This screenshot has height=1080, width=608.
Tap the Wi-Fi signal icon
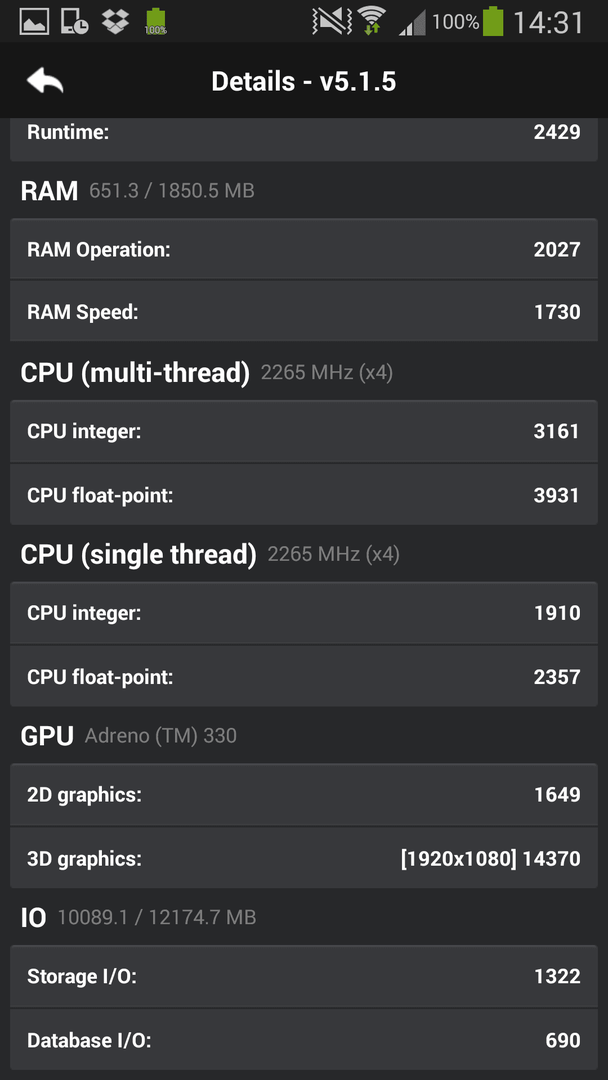point(373,21)
